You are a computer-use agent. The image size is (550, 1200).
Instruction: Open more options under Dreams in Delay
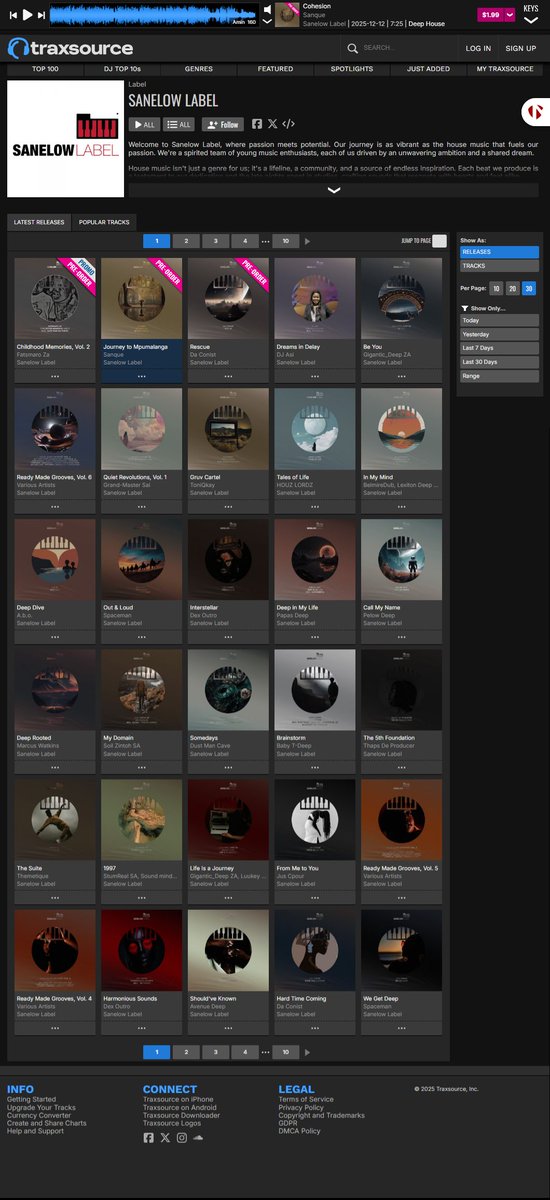tap(315, 376)
